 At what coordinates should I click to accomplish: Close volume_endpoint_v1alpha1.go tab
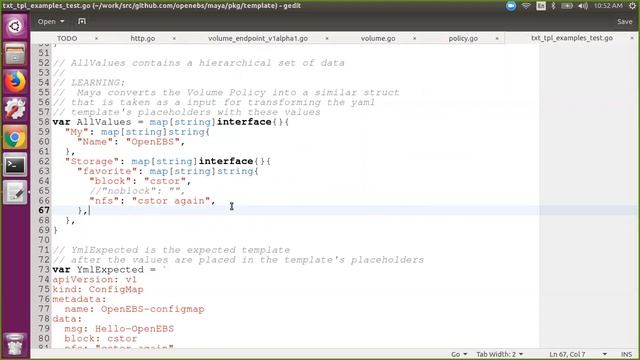point(327,38)
